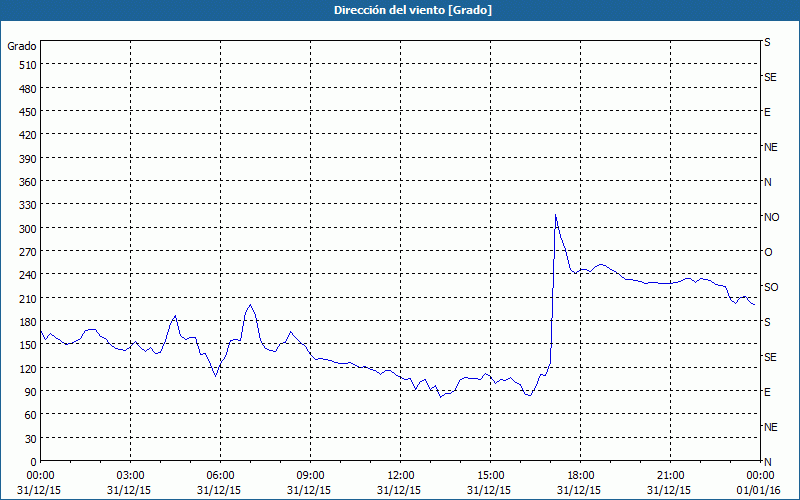Click the 'O' compass label on right axis

coord(768,252)
